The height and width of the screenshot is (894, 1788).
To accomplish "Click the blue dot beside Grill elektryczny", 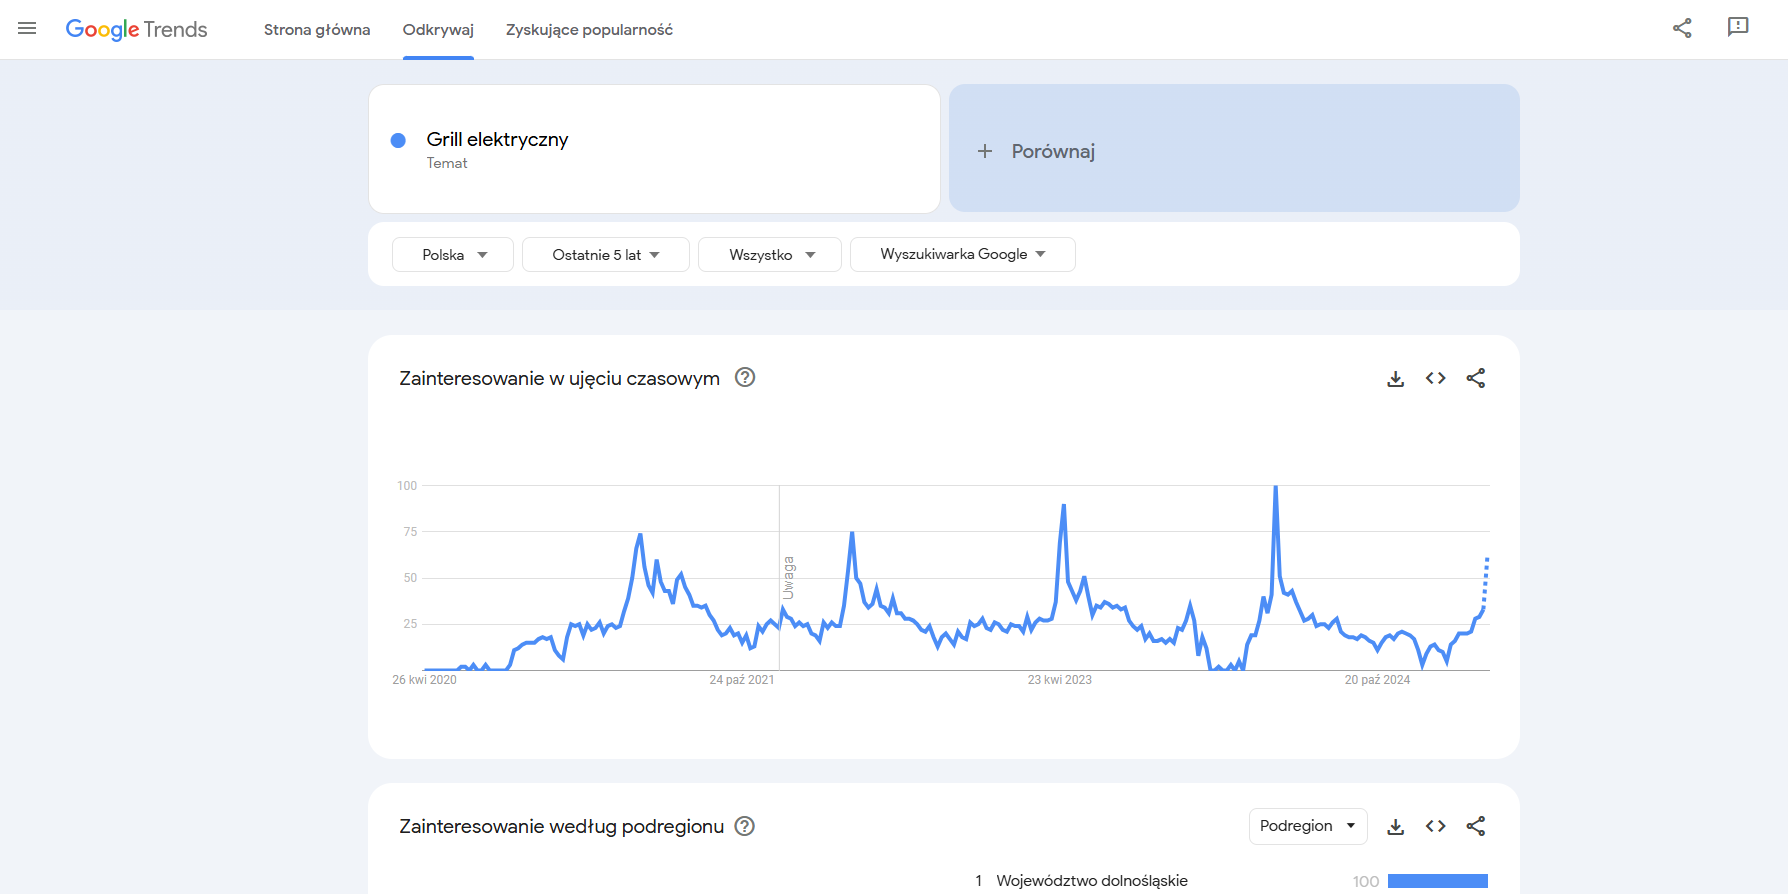I will (398, 140).
